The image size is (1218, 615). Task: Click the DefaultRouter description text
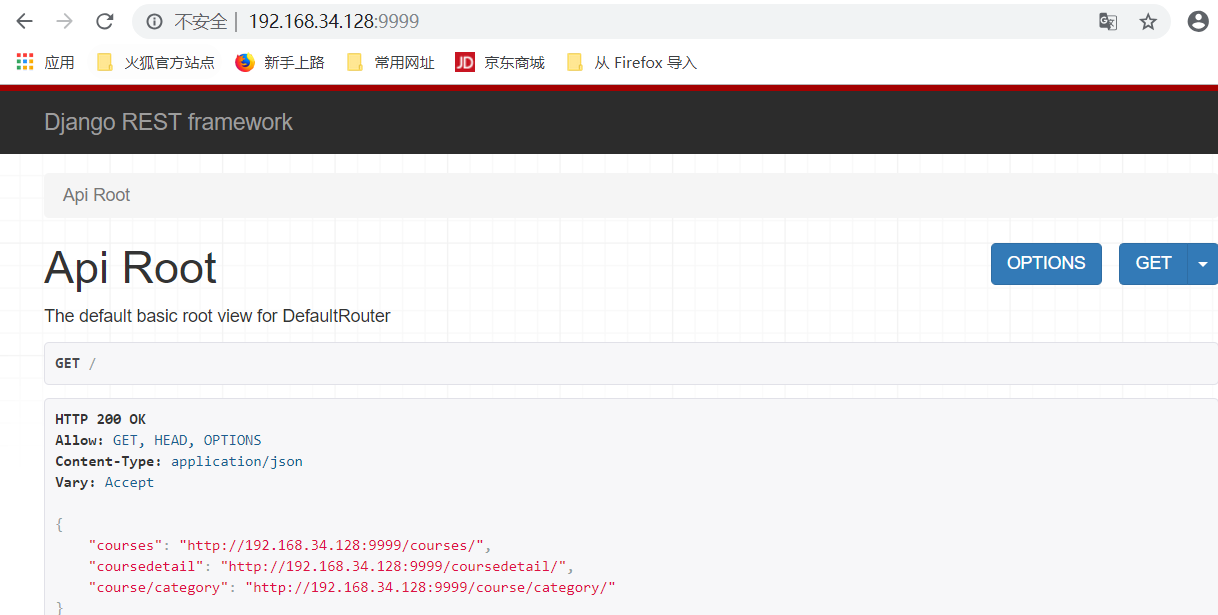pyautogui.click(x=217, y=316)
